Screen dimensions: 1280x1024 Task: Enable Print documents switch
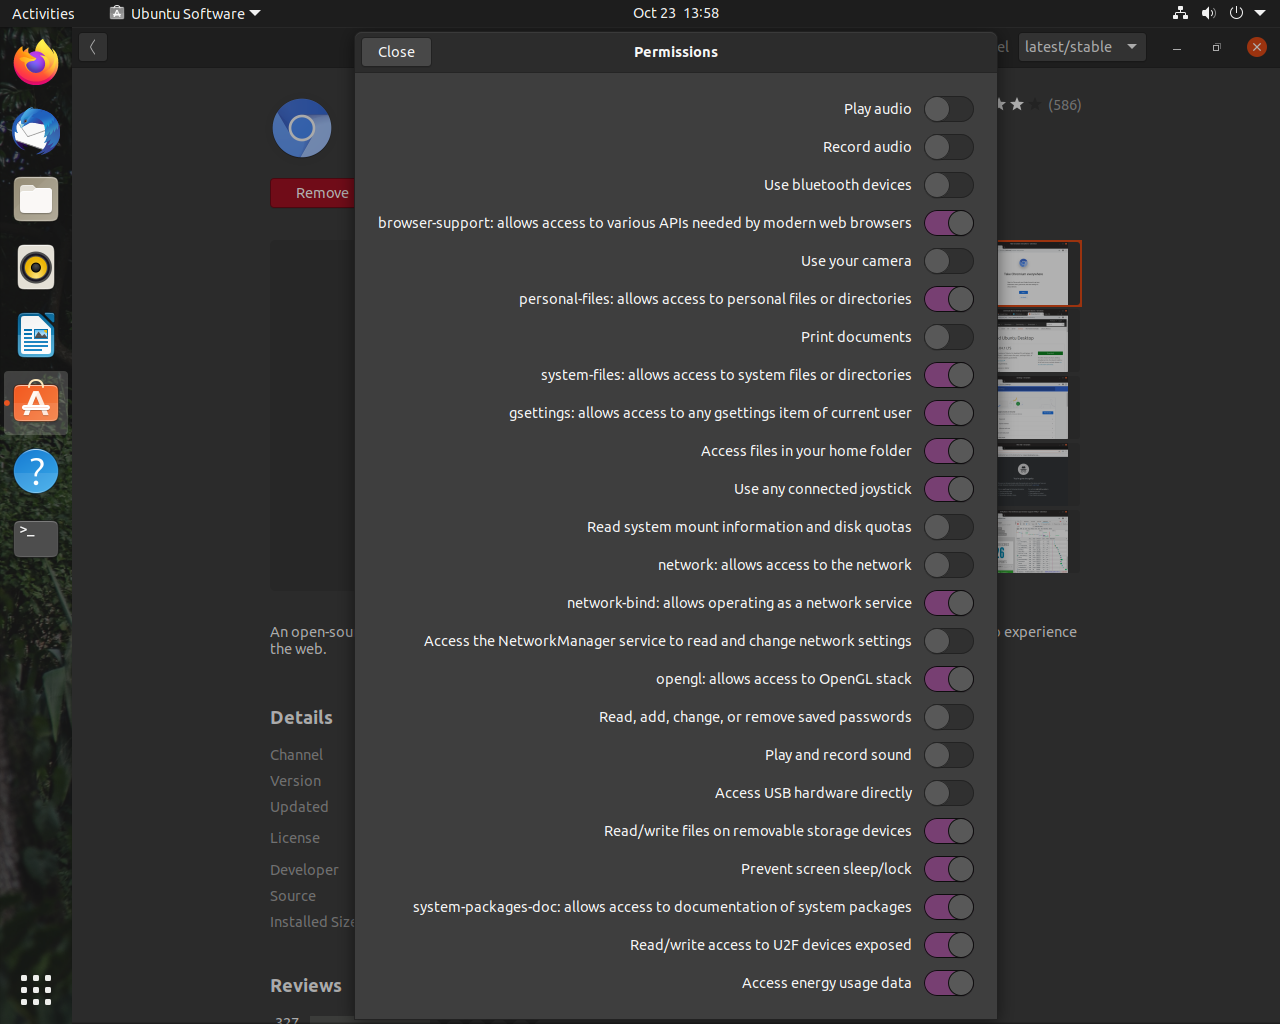click(949, 337)
